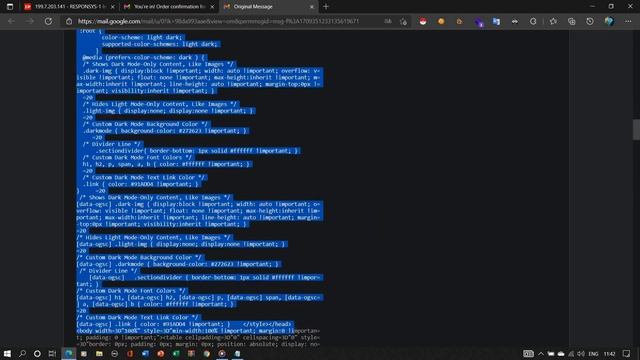The height and width of the screenshot is (360, 640).
Task: Open the blue translate extension icon
Action: click(496, 21)
